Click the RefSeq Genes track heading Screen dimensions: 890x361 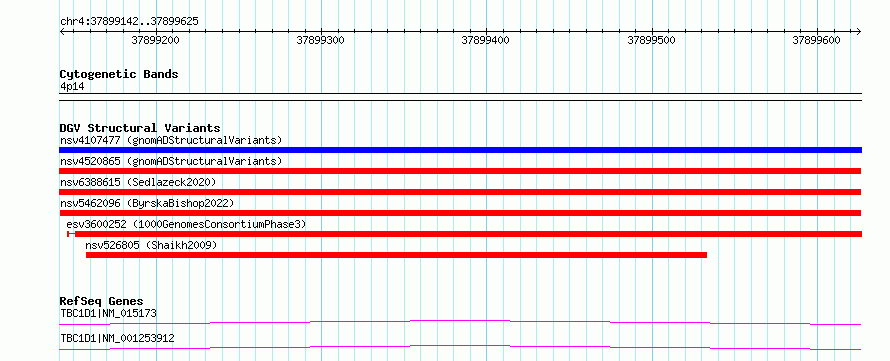pyautogui.click(x=102, y=301)
